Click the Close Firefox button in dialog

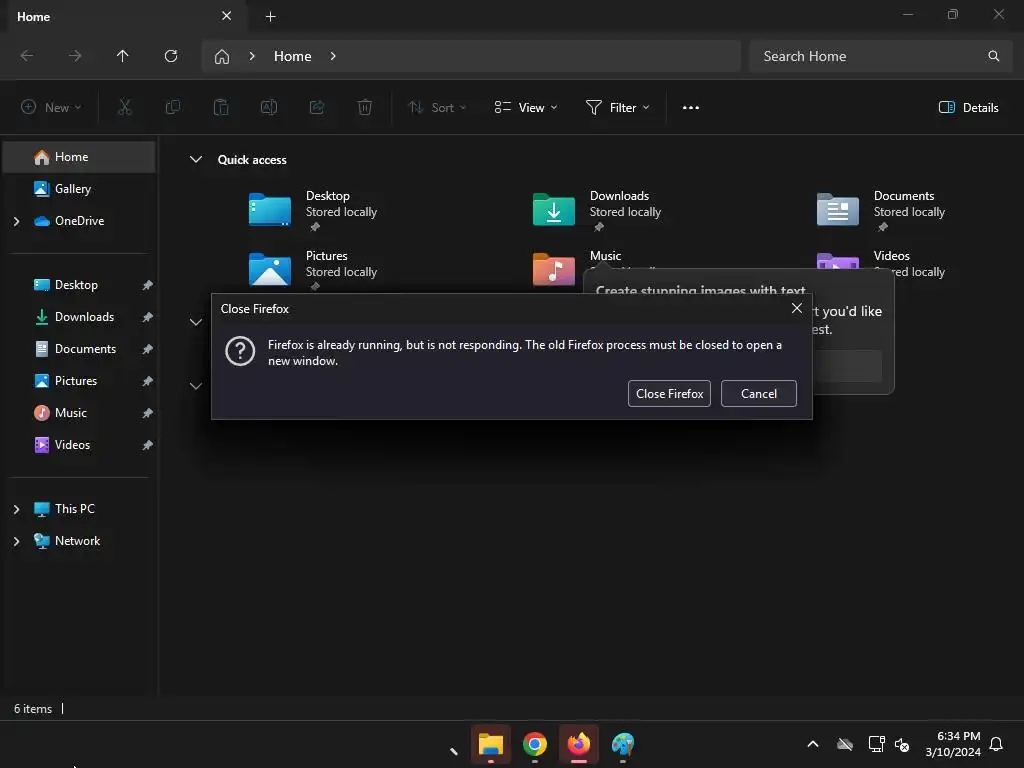coord(669,393)
